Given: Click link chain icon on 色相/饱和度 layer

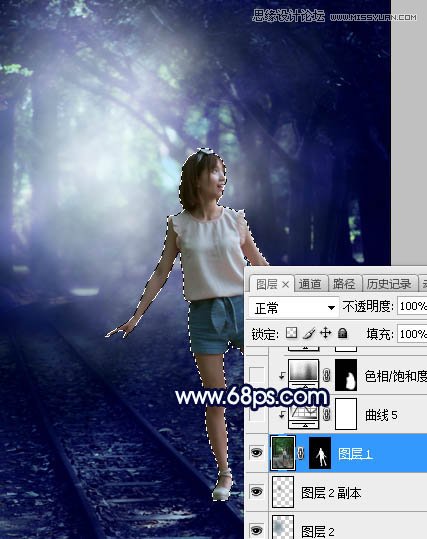Looking at the screenshot, I should (326, 375).
